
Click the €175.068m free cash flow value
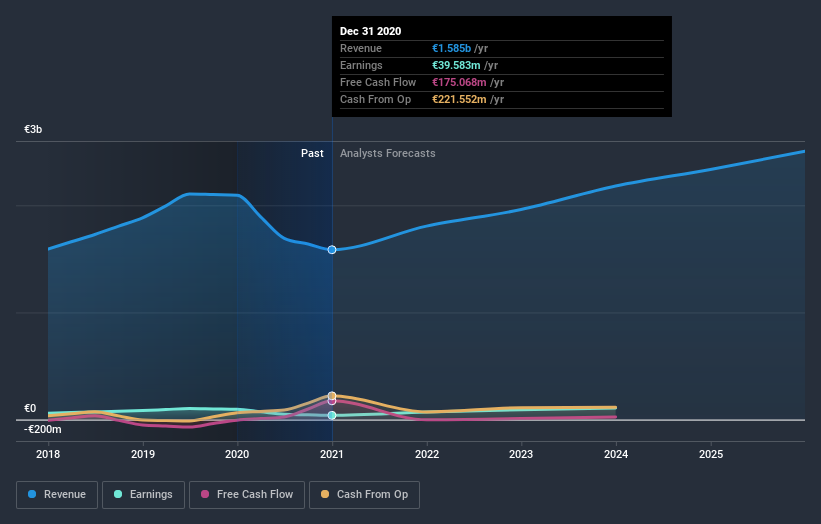click(x=459, y=82)
